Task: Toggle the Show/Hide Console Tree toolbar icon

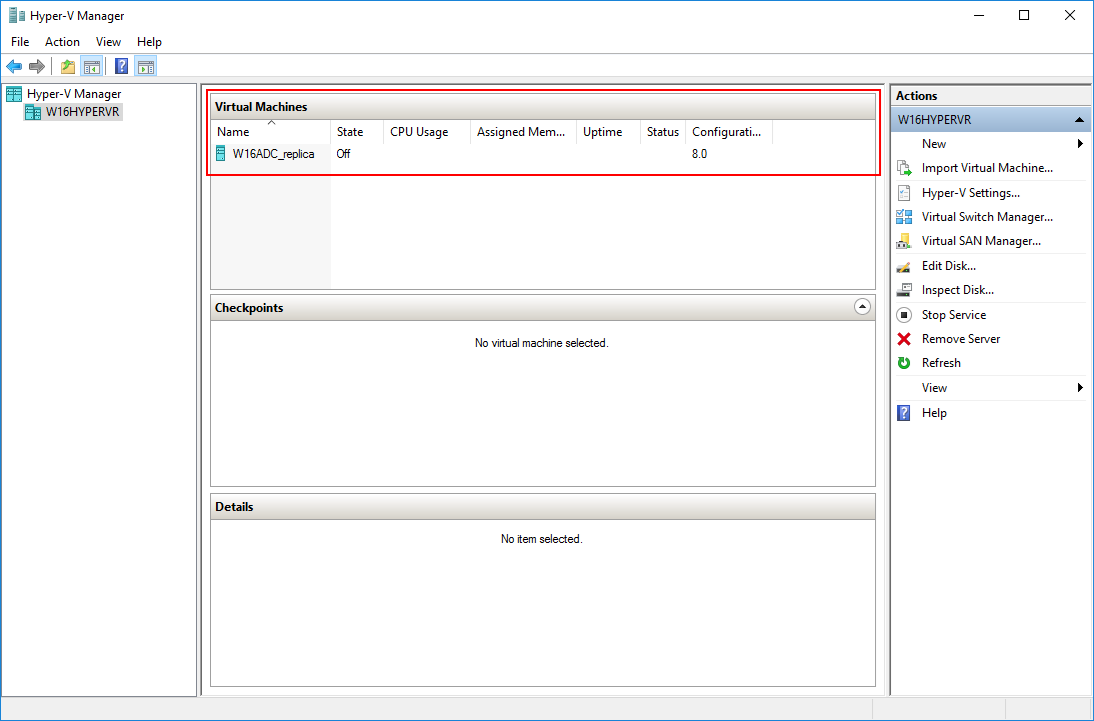Action: (x=91, y=66)
